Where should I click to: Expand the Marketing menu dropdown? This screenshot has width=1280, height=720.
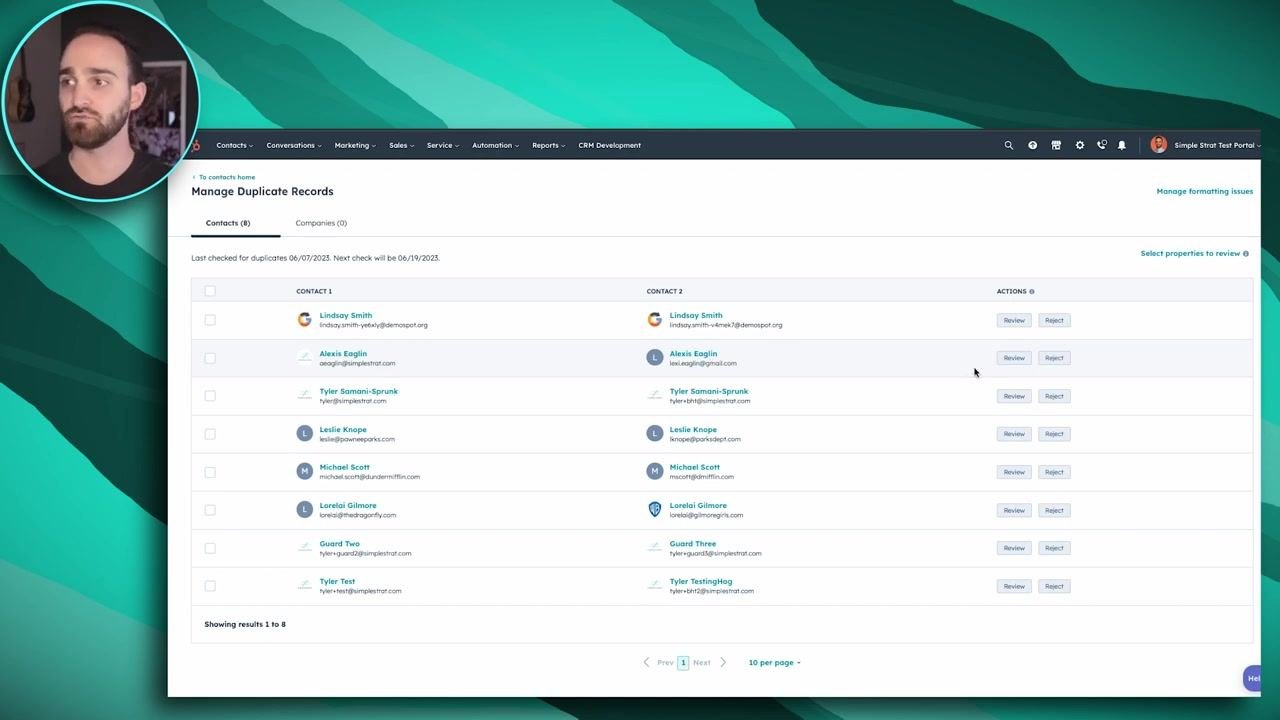tap(355, 145)
